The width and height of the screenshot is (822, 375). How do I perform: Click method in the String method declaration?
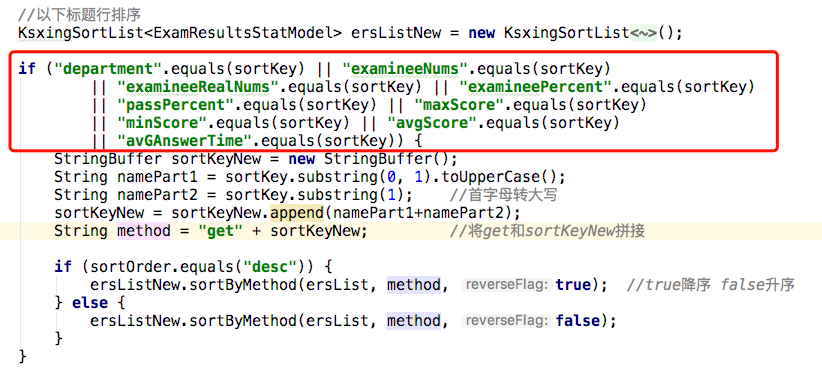tap(144, 231)
